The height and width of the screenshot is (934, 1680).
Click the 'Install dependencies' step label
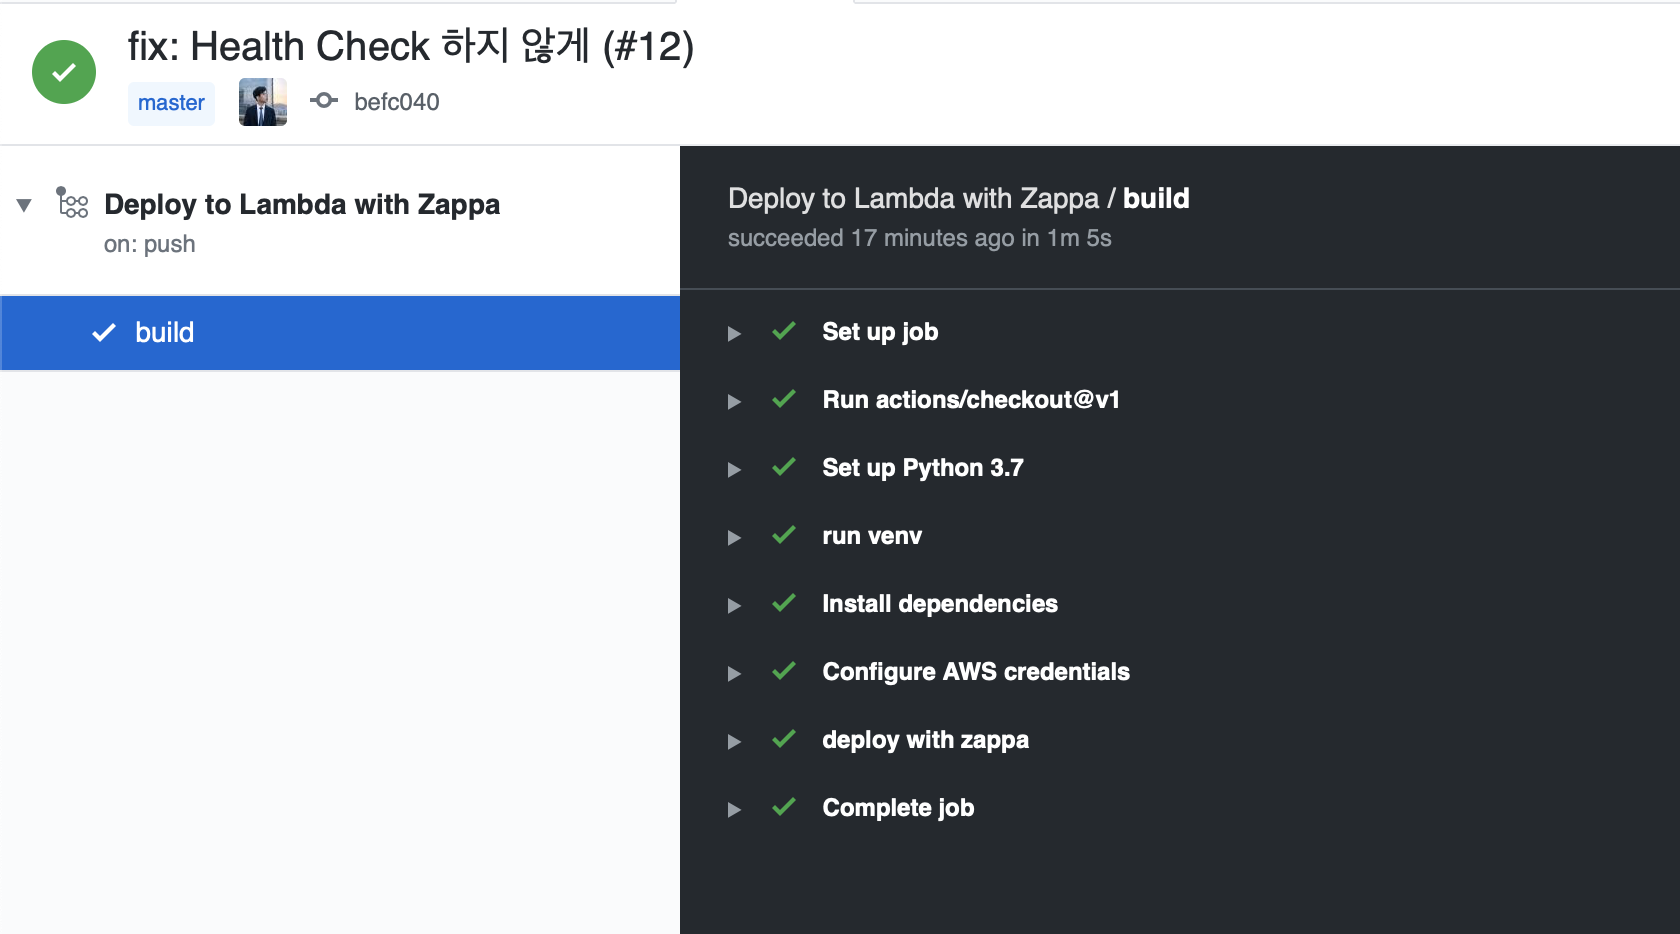click(940, 604)
